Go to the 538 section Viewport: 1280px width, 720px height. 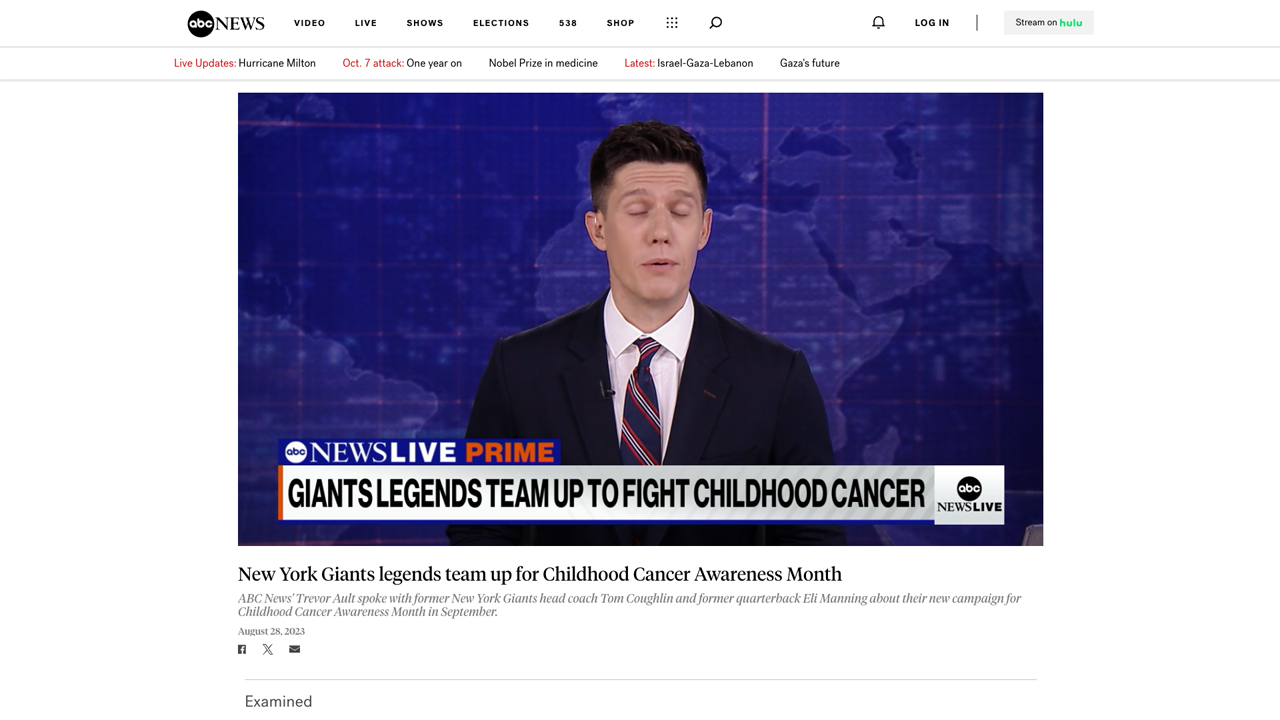click(x=568, y=23)
